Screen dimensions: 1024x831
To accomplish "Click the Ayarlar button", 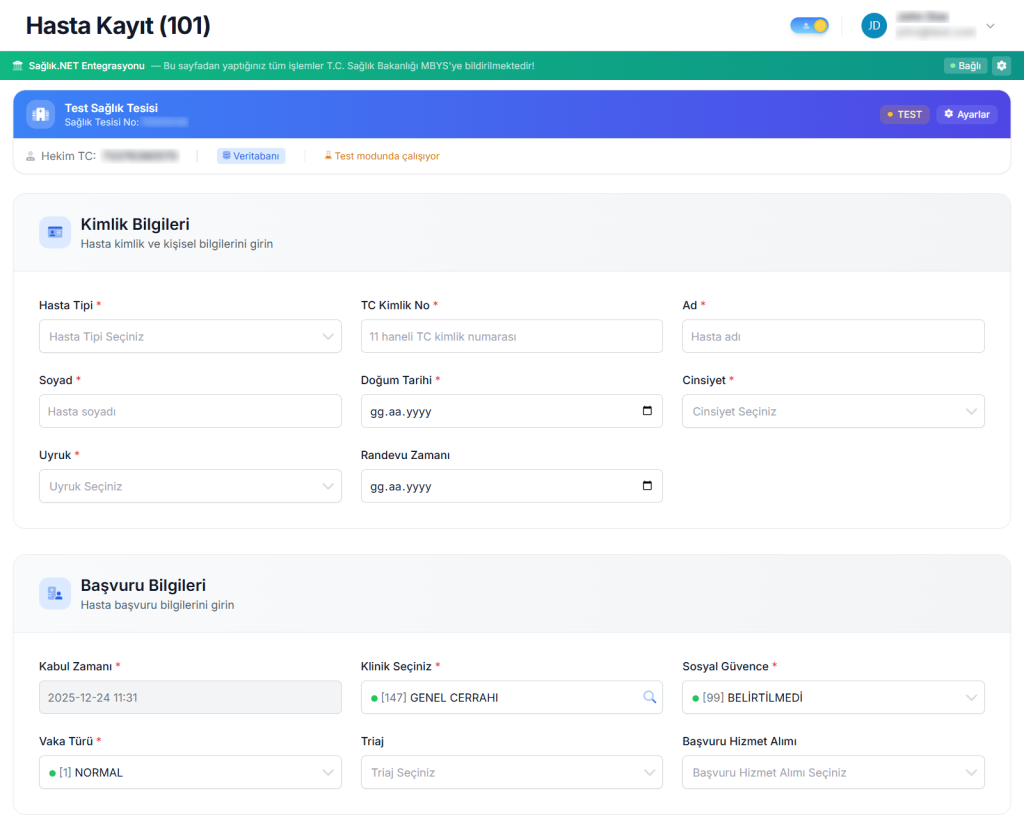I will [966, 114].
